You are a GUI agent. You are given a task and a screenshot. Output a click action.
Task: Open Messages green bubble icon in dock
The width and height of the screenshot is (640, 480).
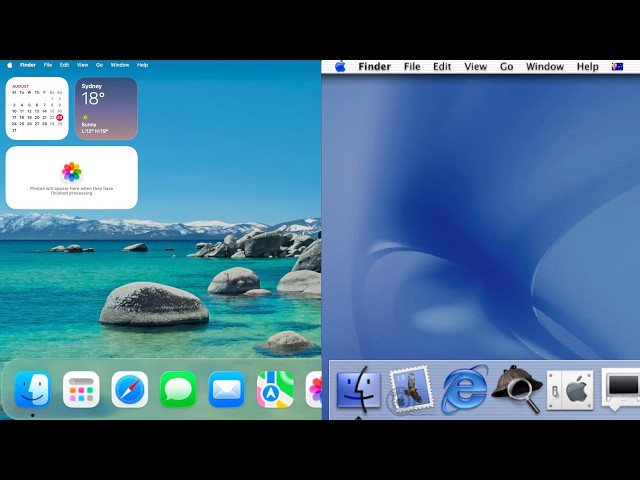point(178,389)
